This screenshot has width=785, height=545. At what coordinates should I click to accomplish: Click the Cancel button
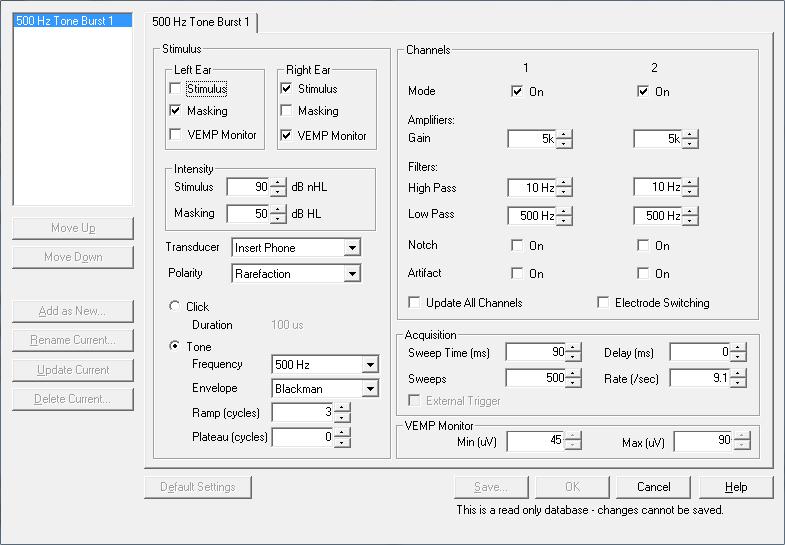click(x=653, y=487)
